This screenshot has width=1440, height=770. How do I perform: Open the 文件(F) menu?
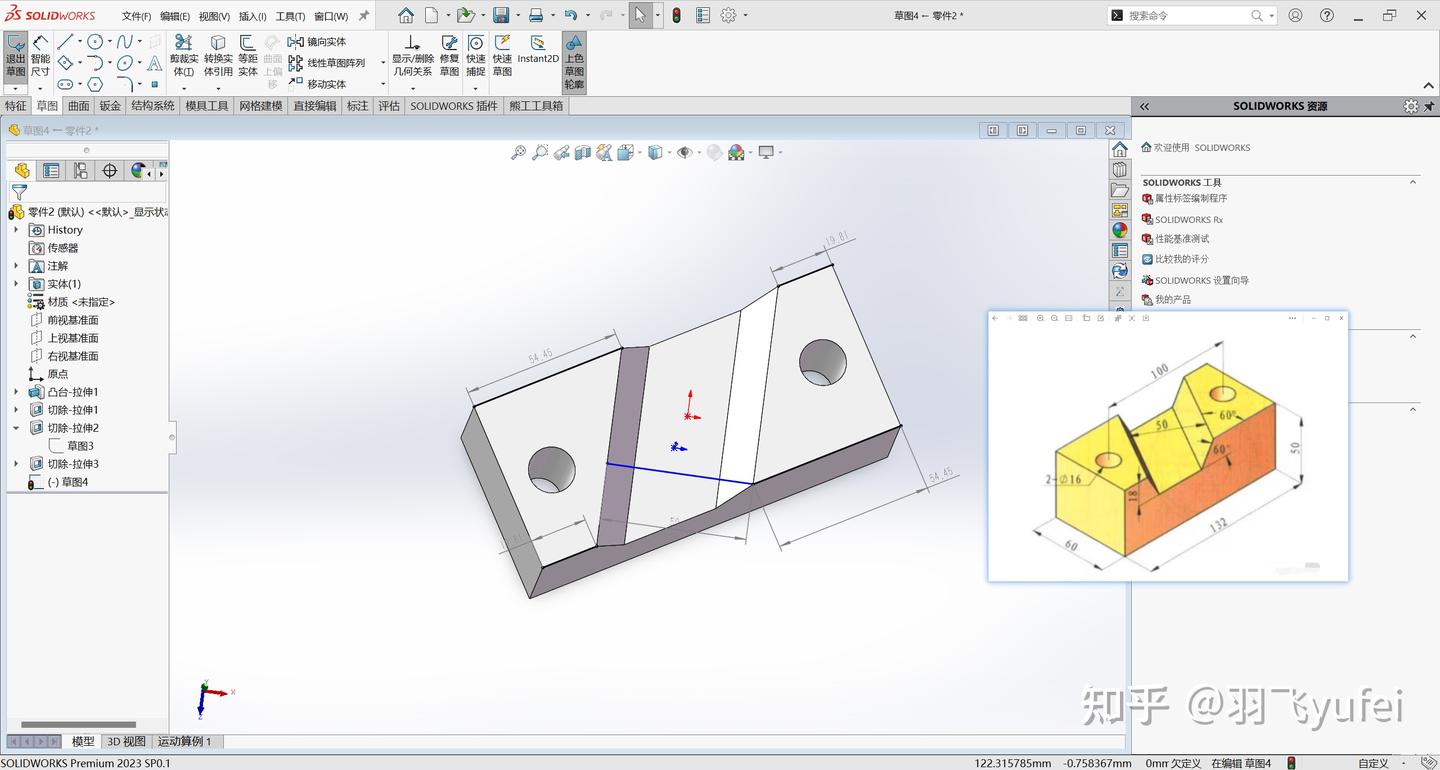pos(137,16)
